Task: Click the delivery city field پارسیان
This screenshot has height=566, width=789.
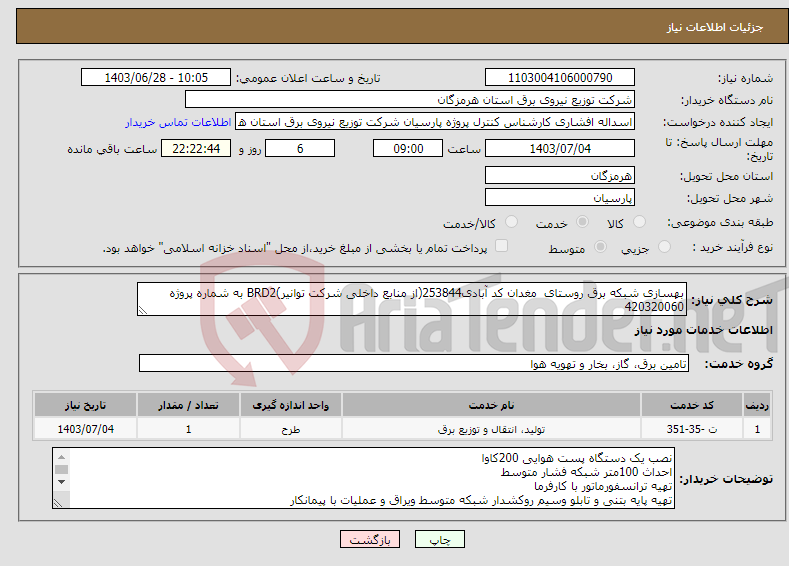Action: [x=560, y=197]
